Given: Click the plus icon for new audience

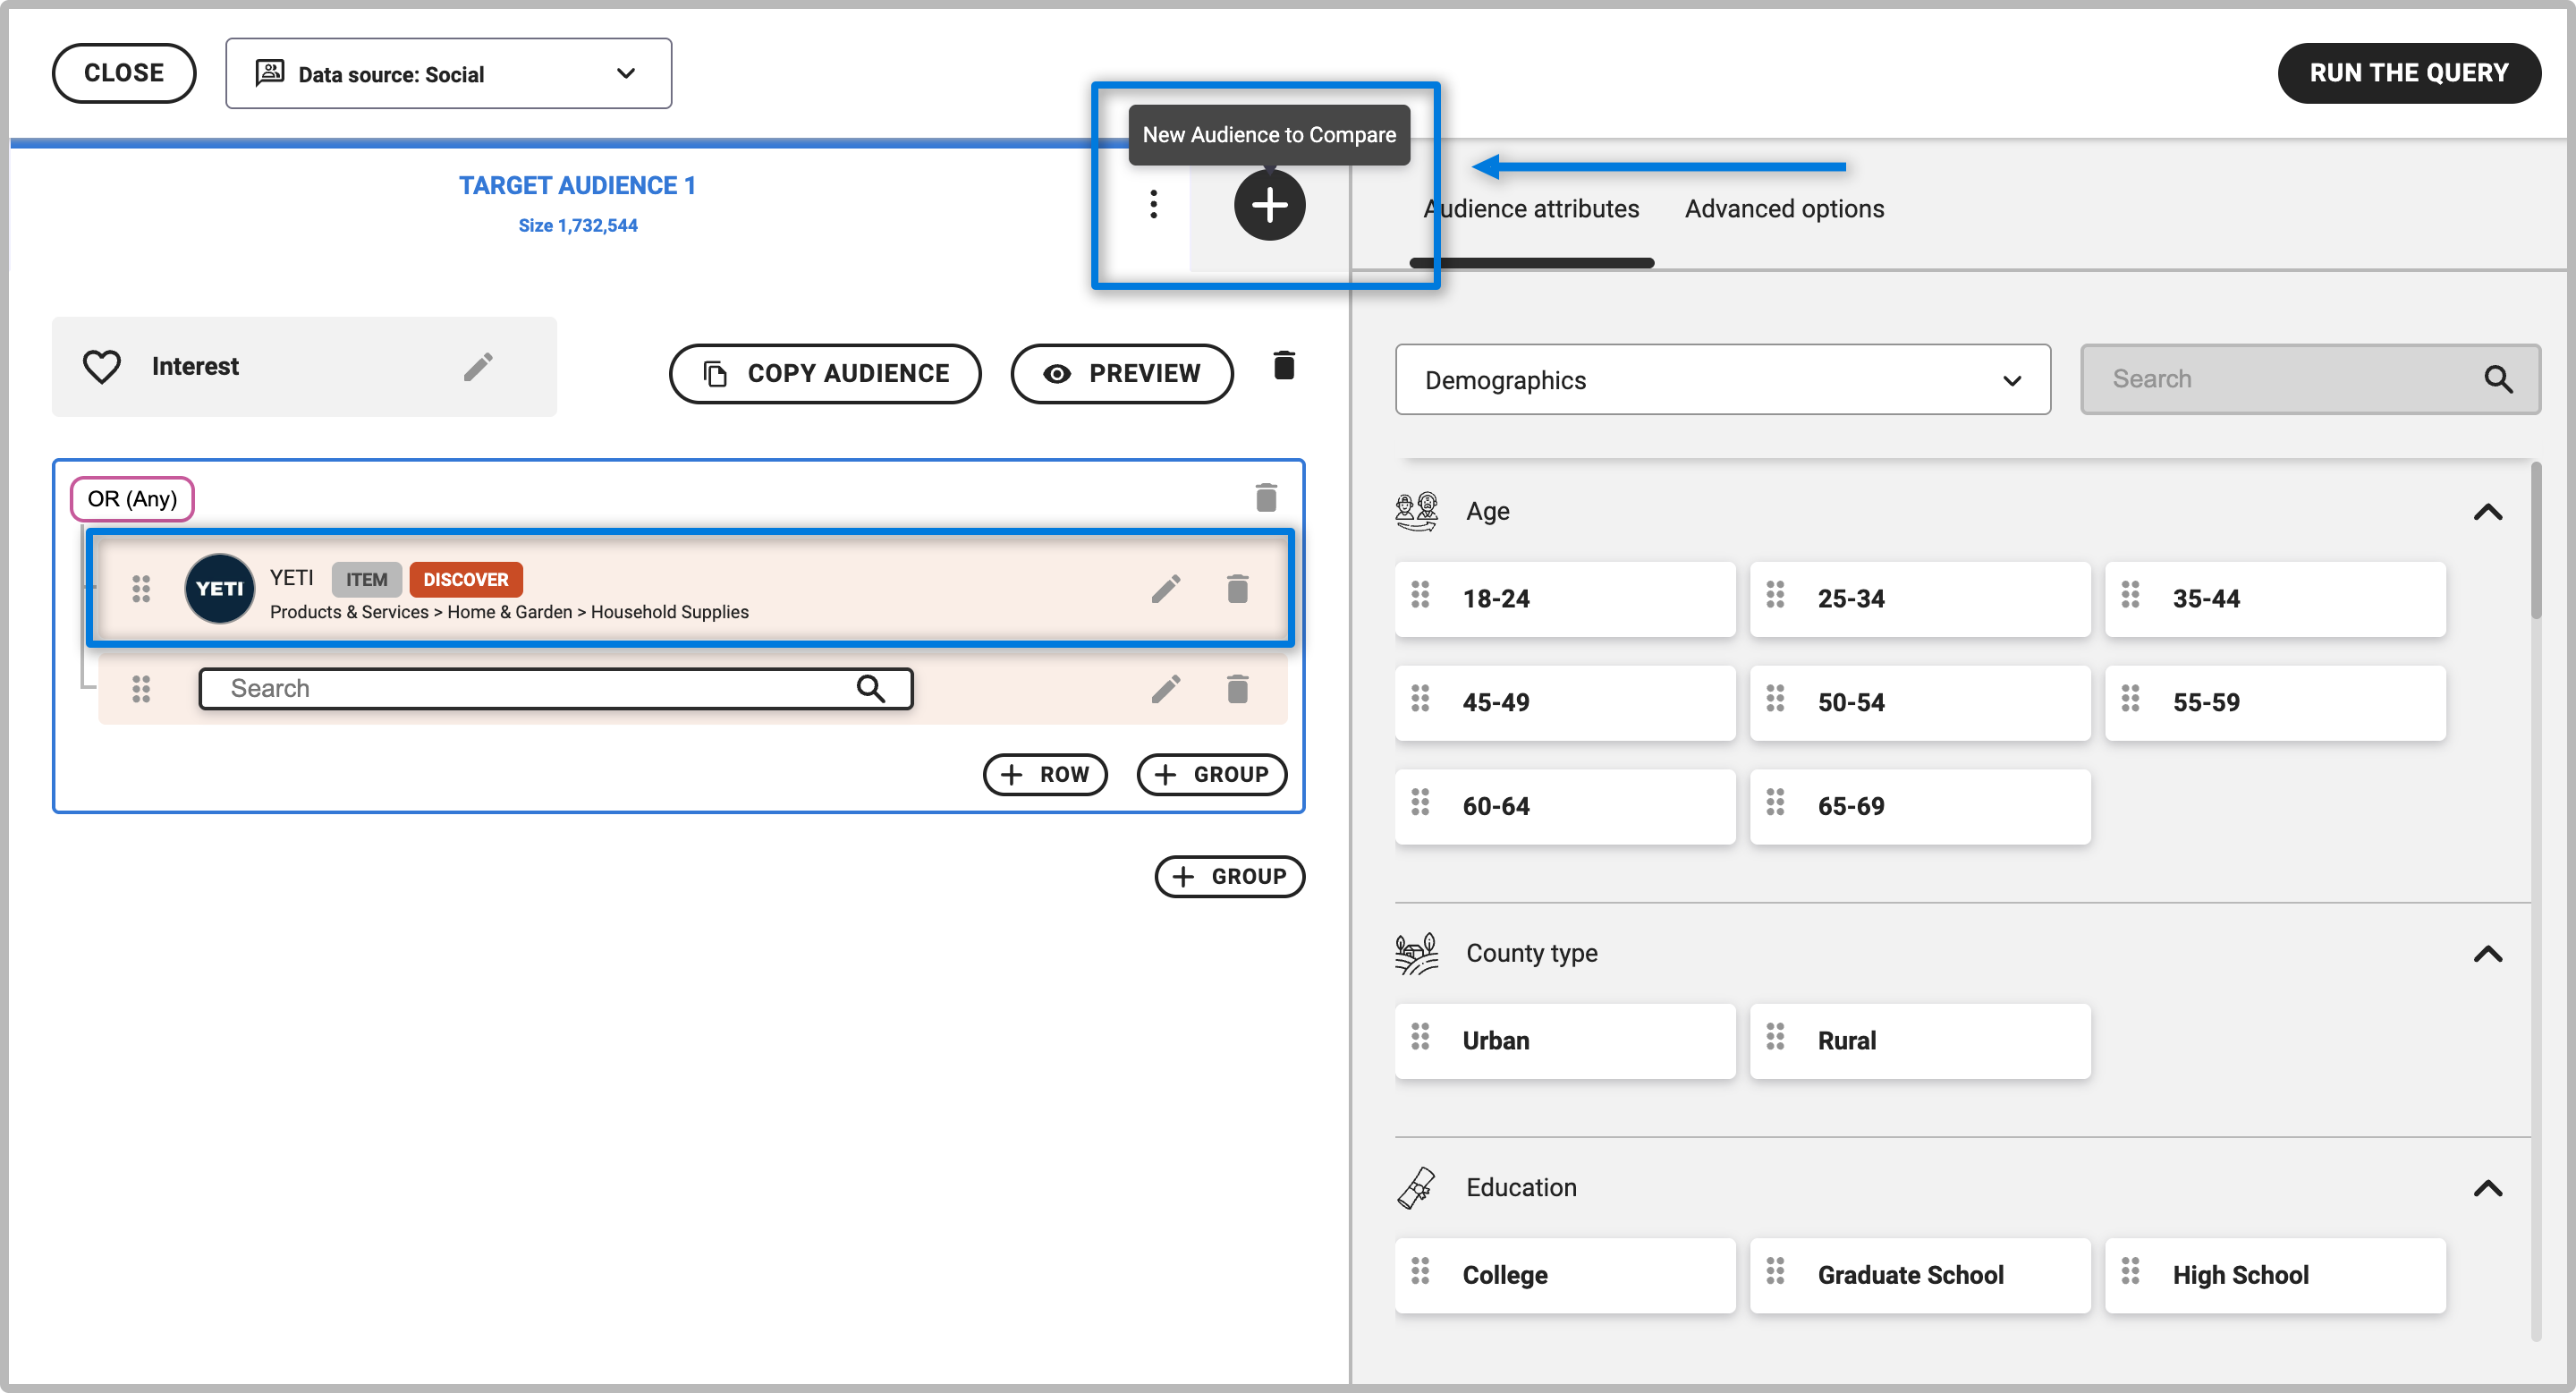Looking at the screenshot, I should coord(1269,205).
